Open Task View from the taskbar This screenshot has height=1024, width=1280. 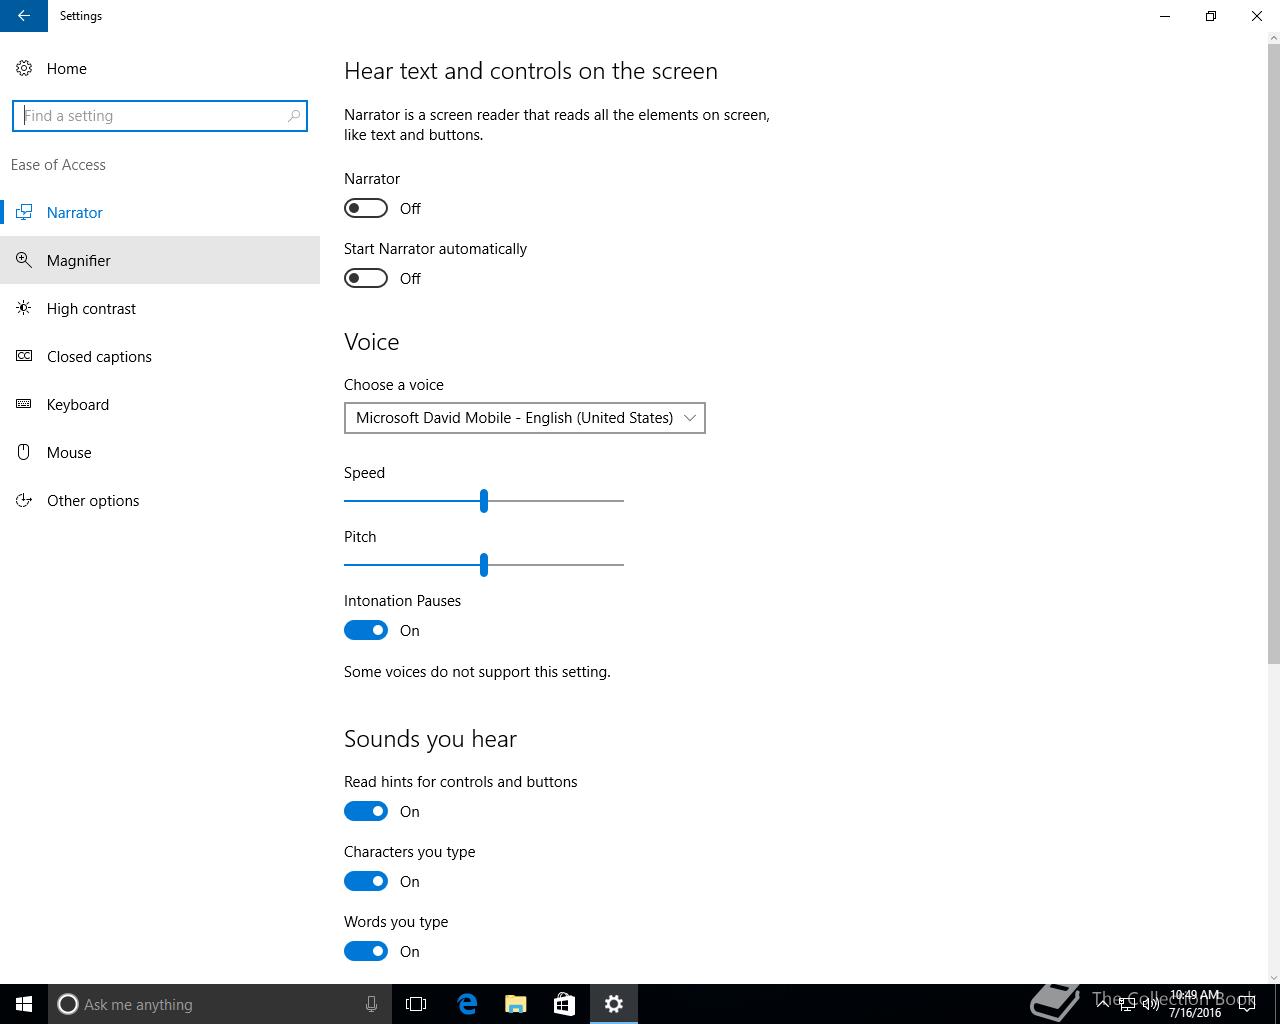(x=416, y=1004)
